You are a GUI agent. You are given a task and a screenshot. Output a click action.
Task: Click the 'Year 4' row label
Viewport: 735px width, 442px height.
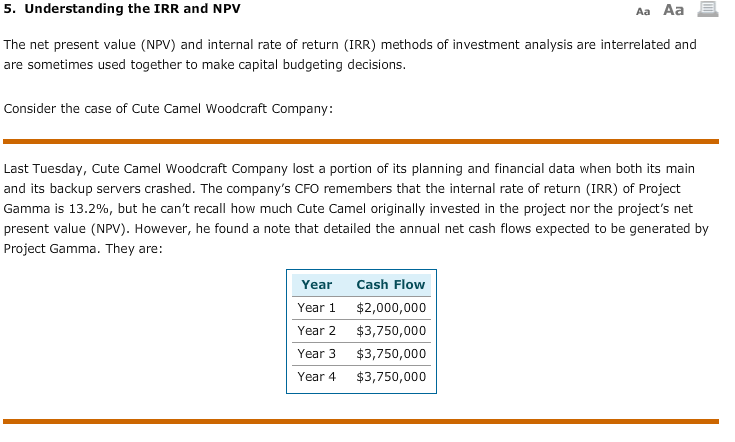316,376
